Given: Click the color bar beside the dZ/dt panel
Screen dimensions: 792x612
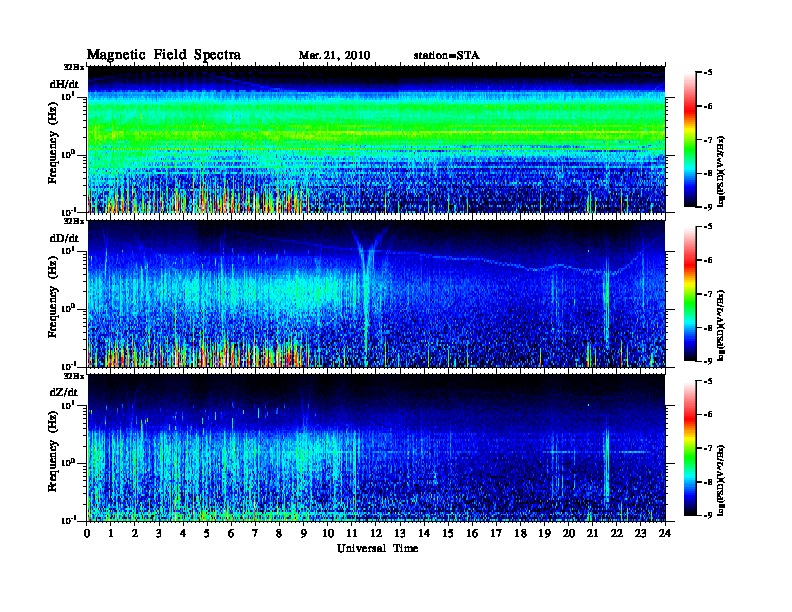Looking at the screenshot, I should coord(689,448).
